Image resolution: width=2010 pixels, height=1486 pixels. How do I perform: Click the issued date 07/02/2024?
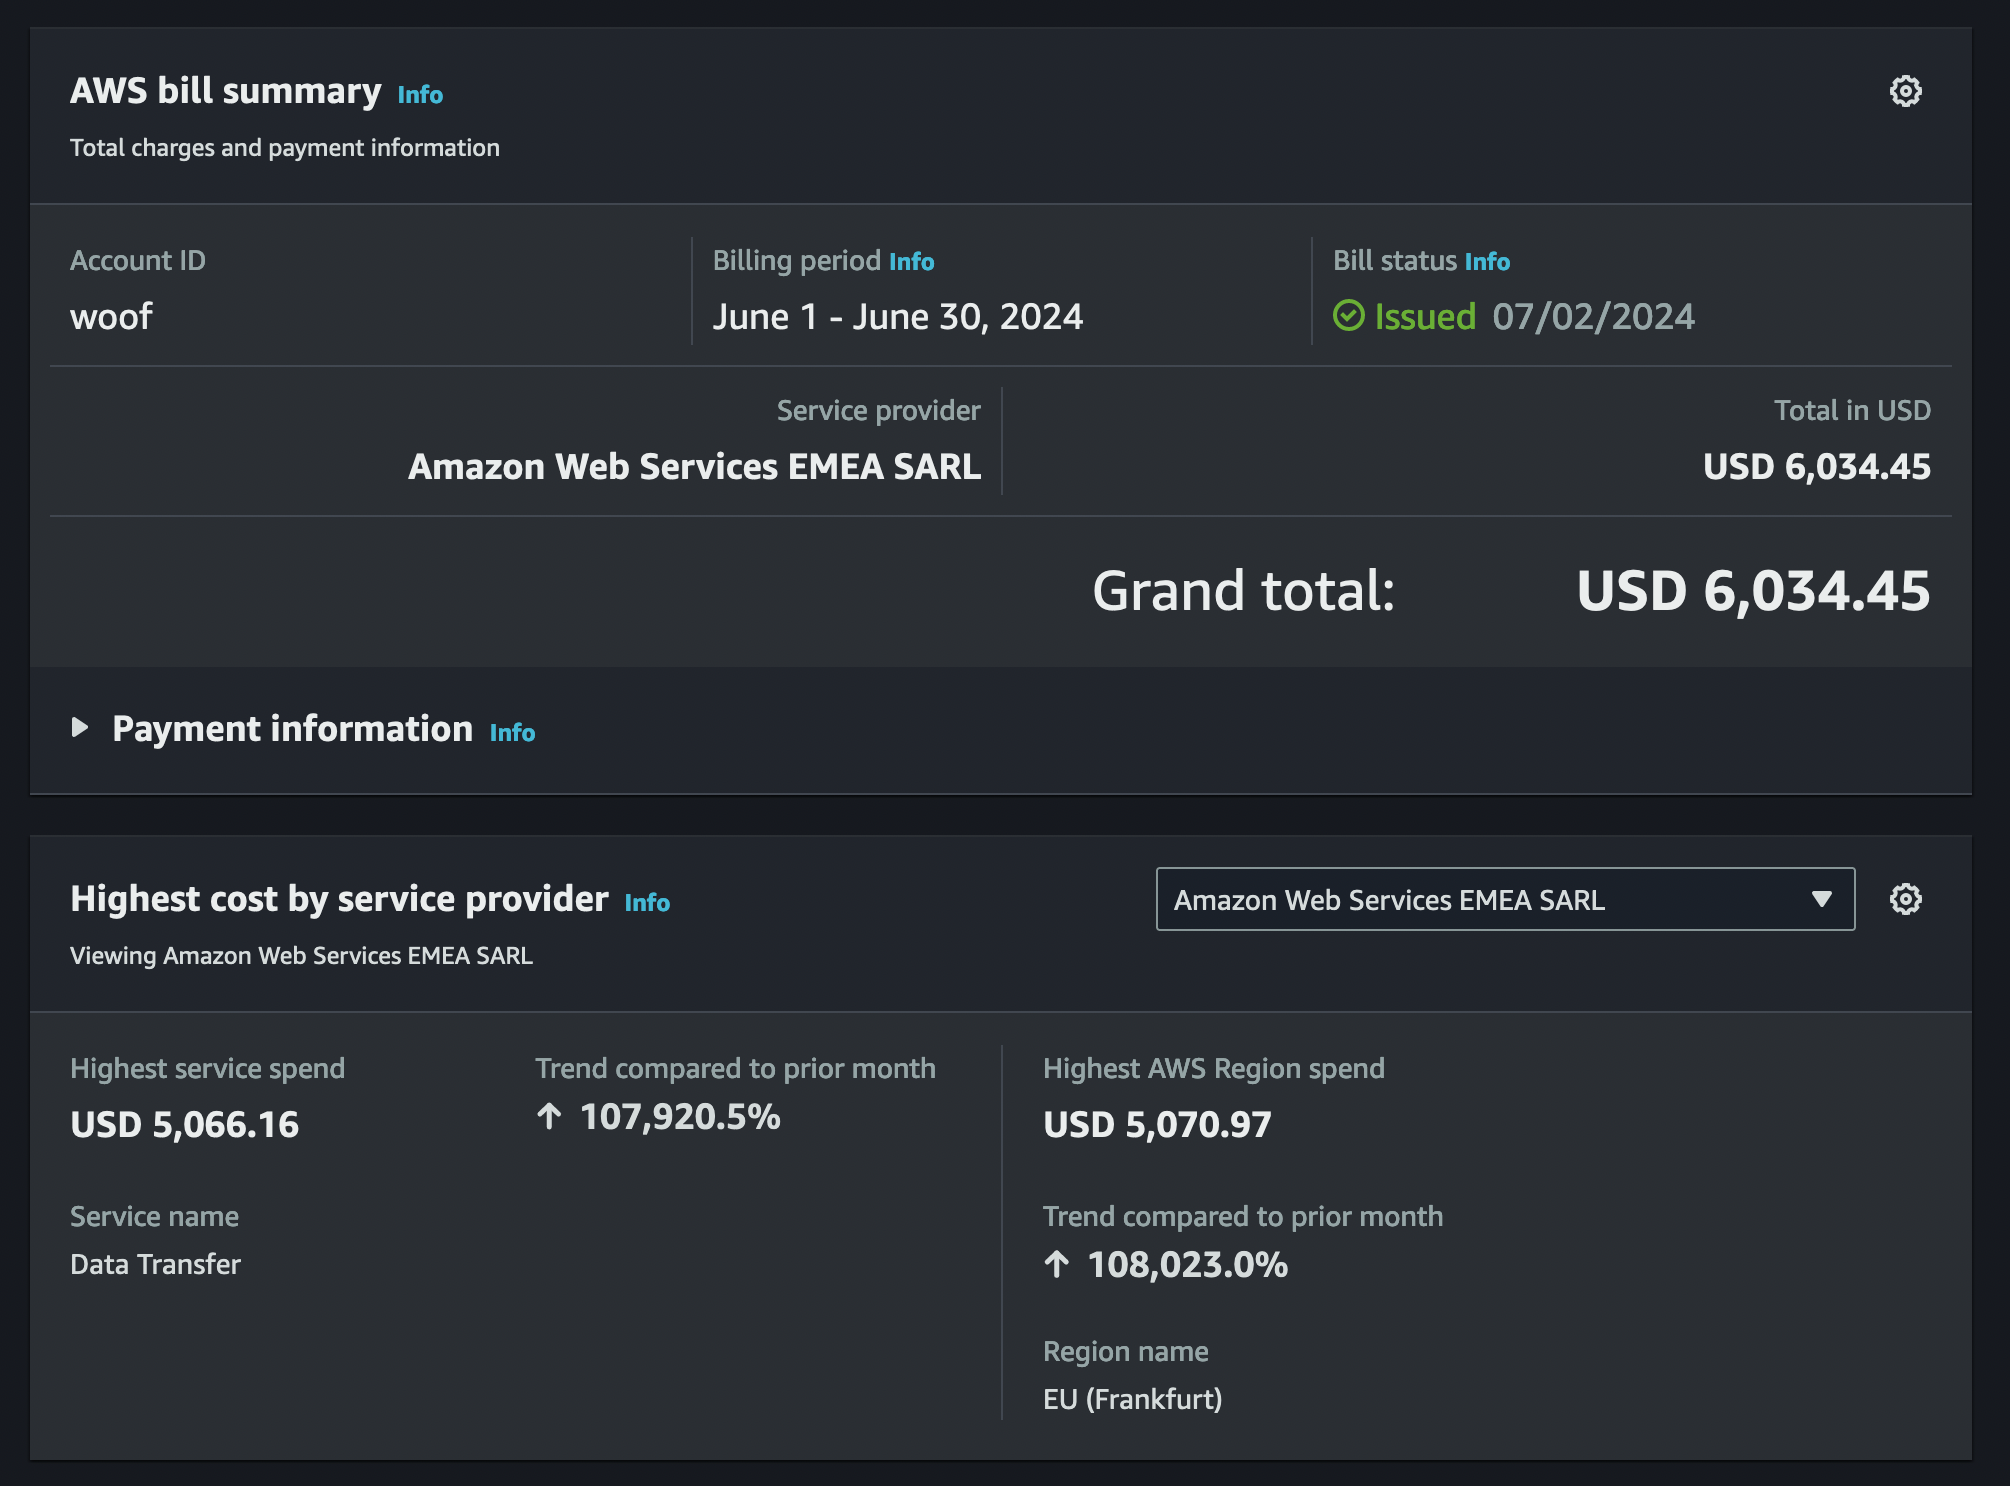(1593, 317)
